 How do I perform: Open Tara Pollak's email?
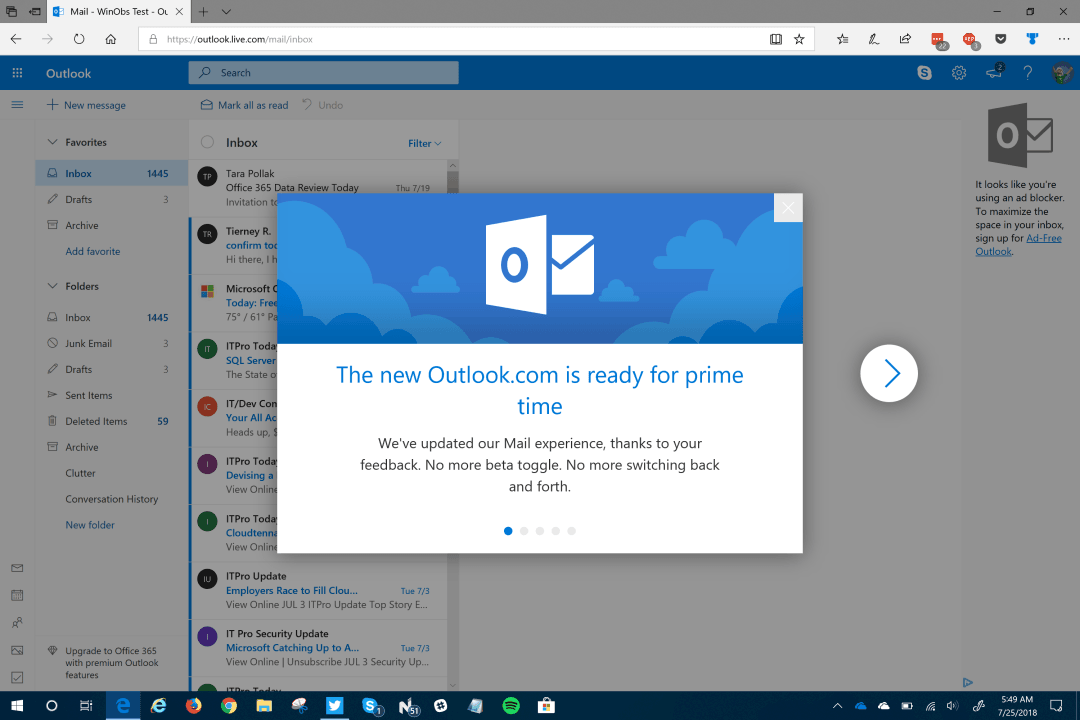coord(318,187)
